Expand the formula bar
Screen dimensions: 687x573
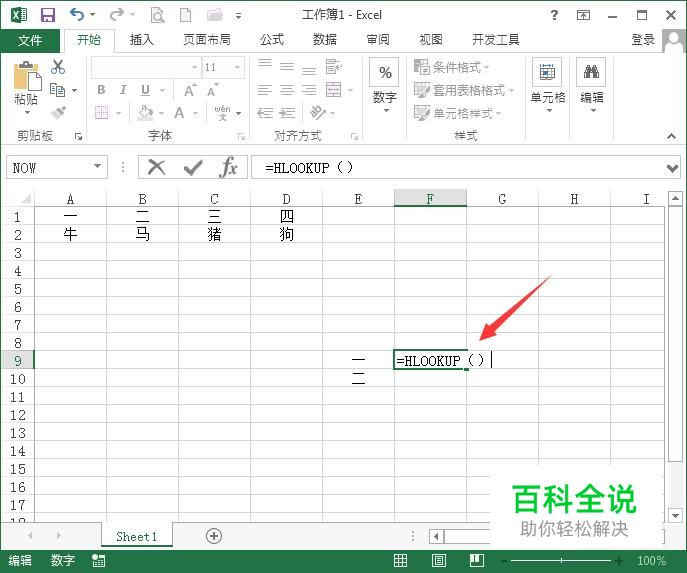672,168
